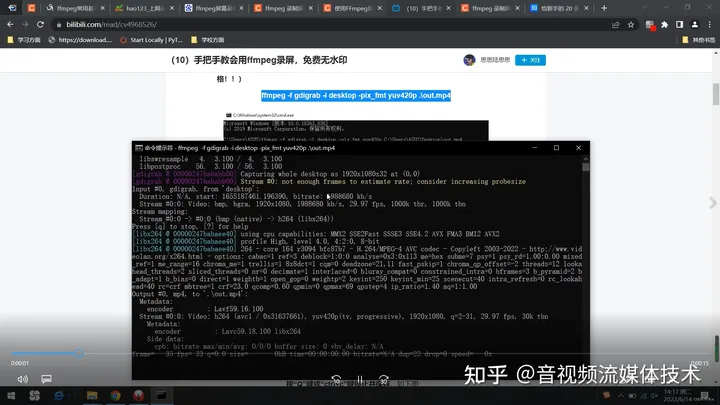Click the red-badged extension icon in toolbar
720x405 pixels.
pyautogui.click(x=650, y=25)
